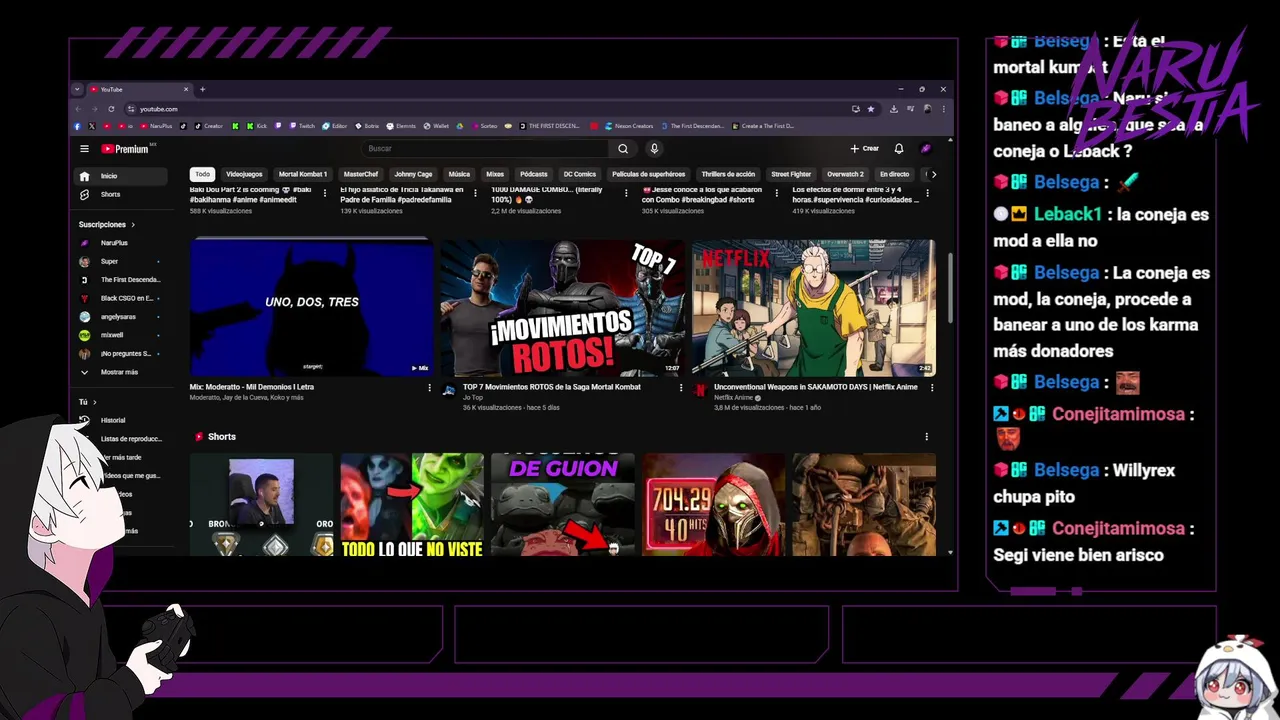Open Chrome three-dot menu

click(943, 109)
